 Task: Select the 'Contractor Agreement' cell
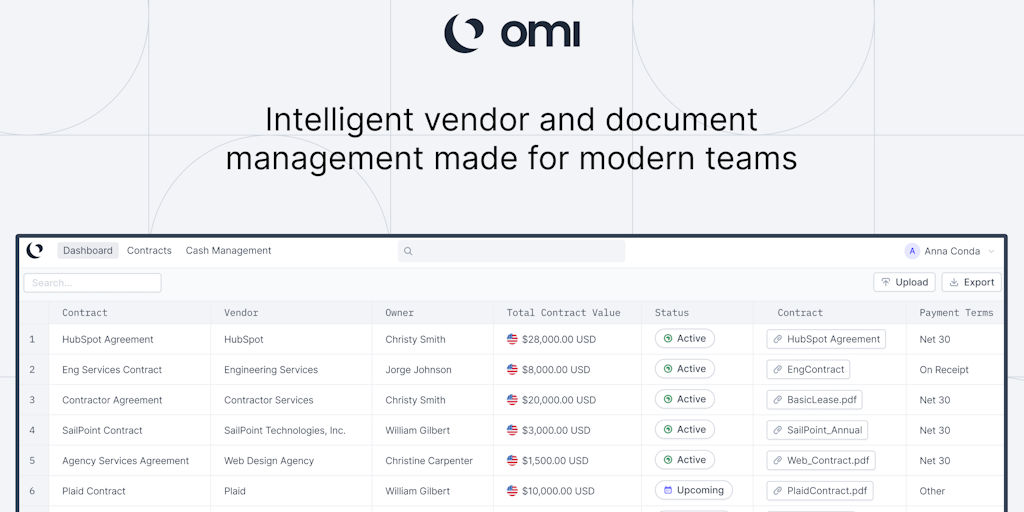112,400
